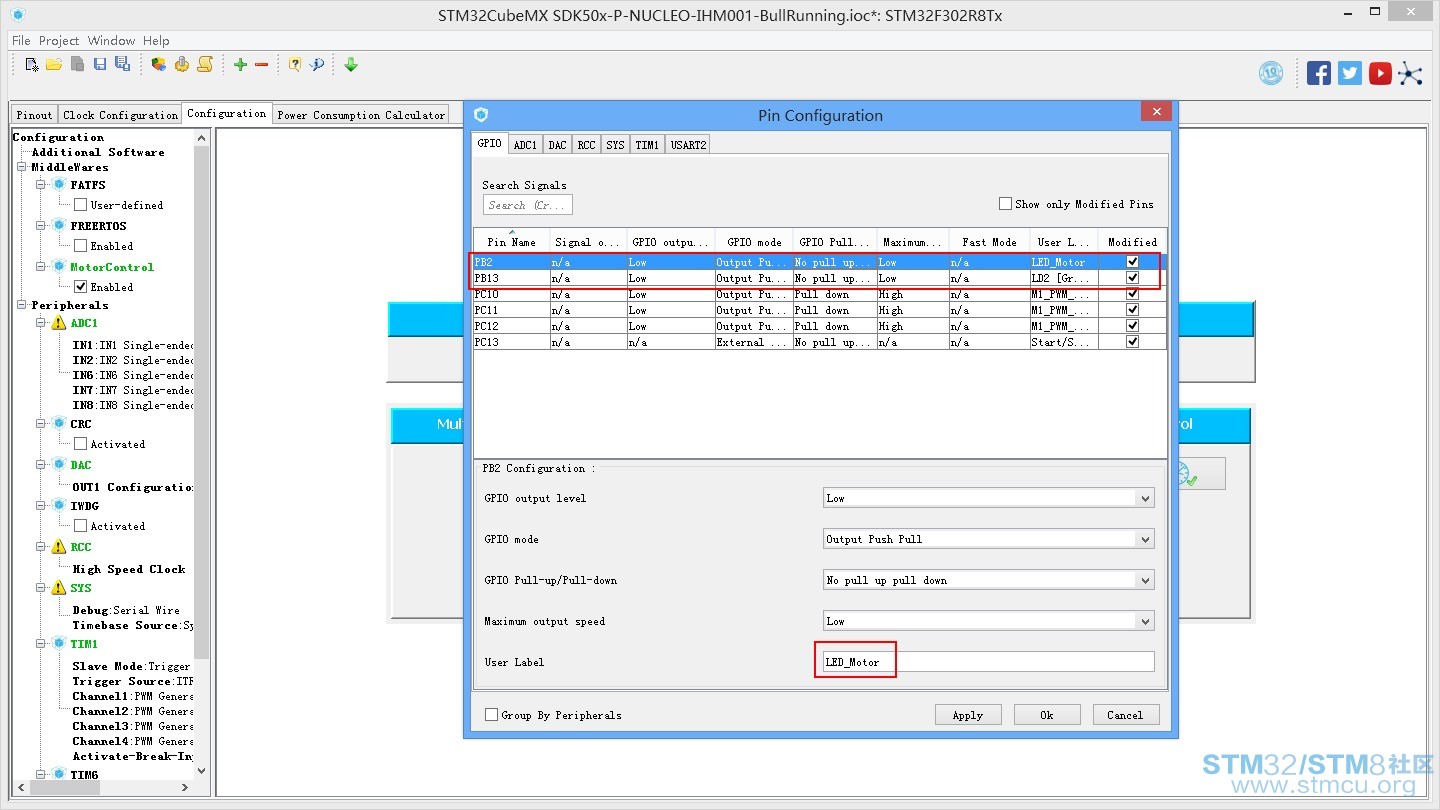Click the TIM1 cube icon in tree
This screenshot has height=810, width=1440.
(x=59, y=644)
